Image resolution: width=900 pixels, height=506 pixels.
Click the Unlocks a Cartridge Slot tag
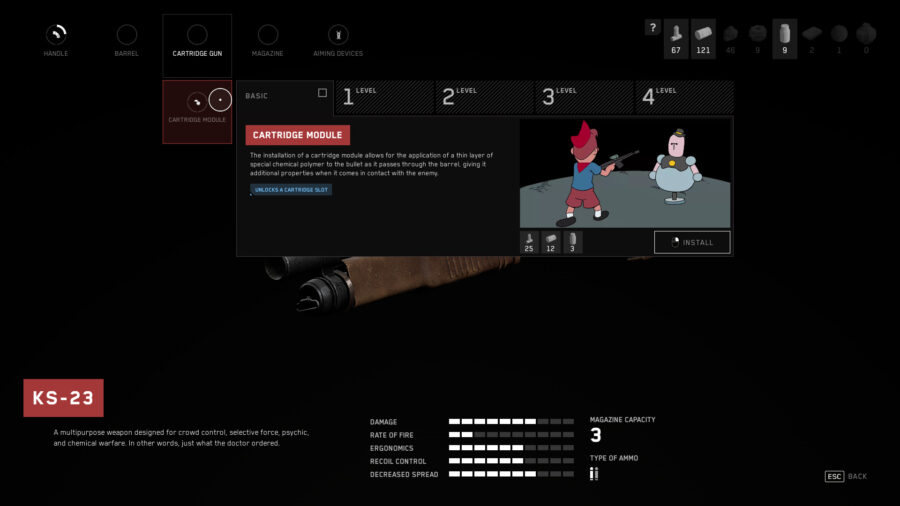coord(291,189)
